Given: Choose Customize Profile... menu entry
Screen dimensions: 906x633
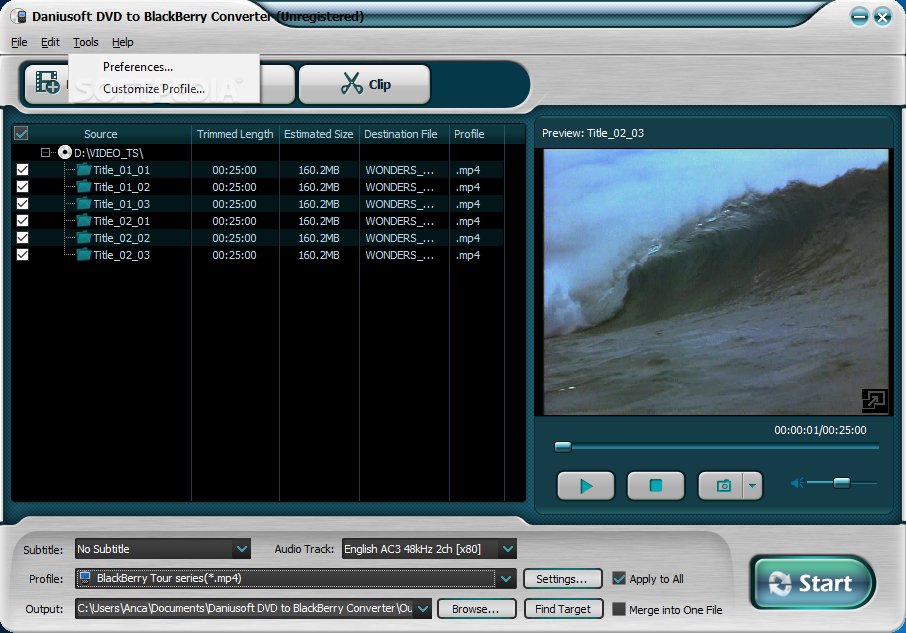Looking at the screenshot, I should pyautogui.click(x=164, y=89).
